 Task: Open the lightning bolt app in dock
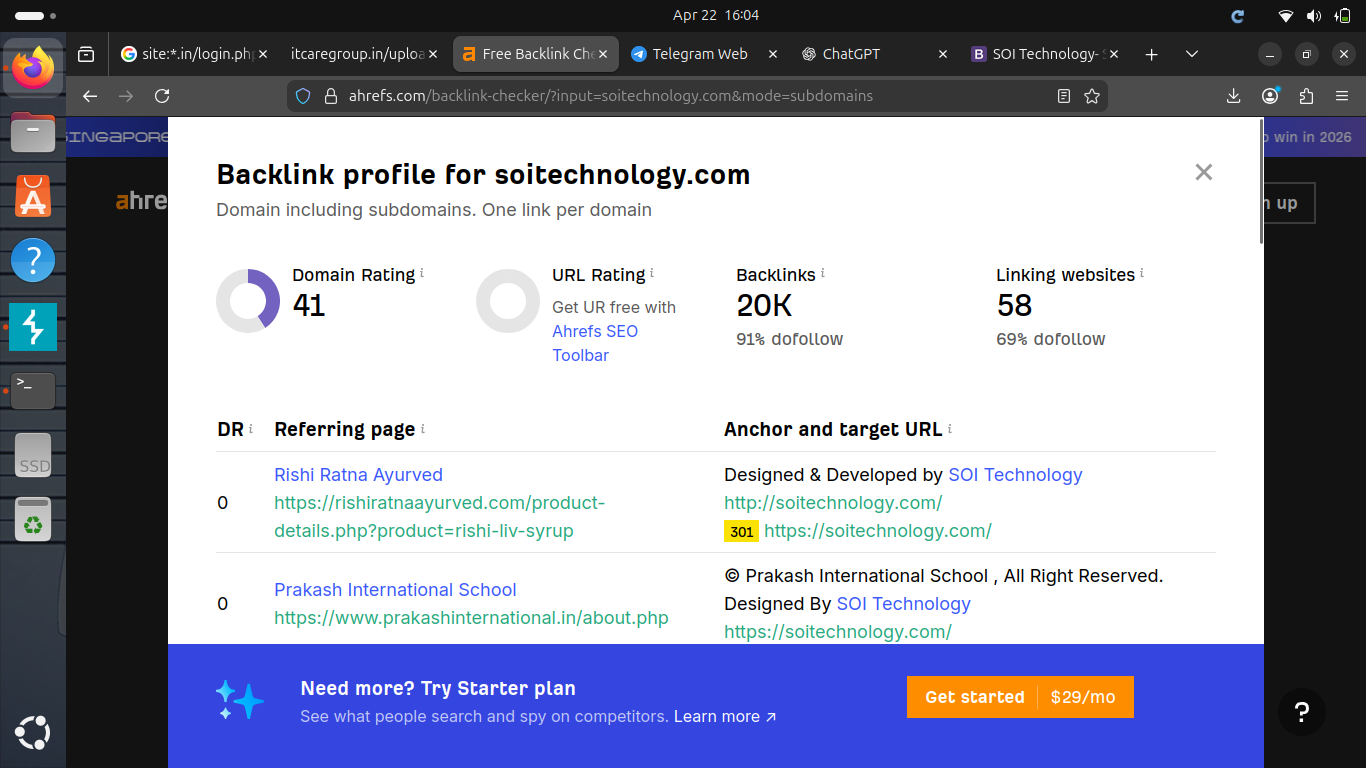click(x=33, y=327)
